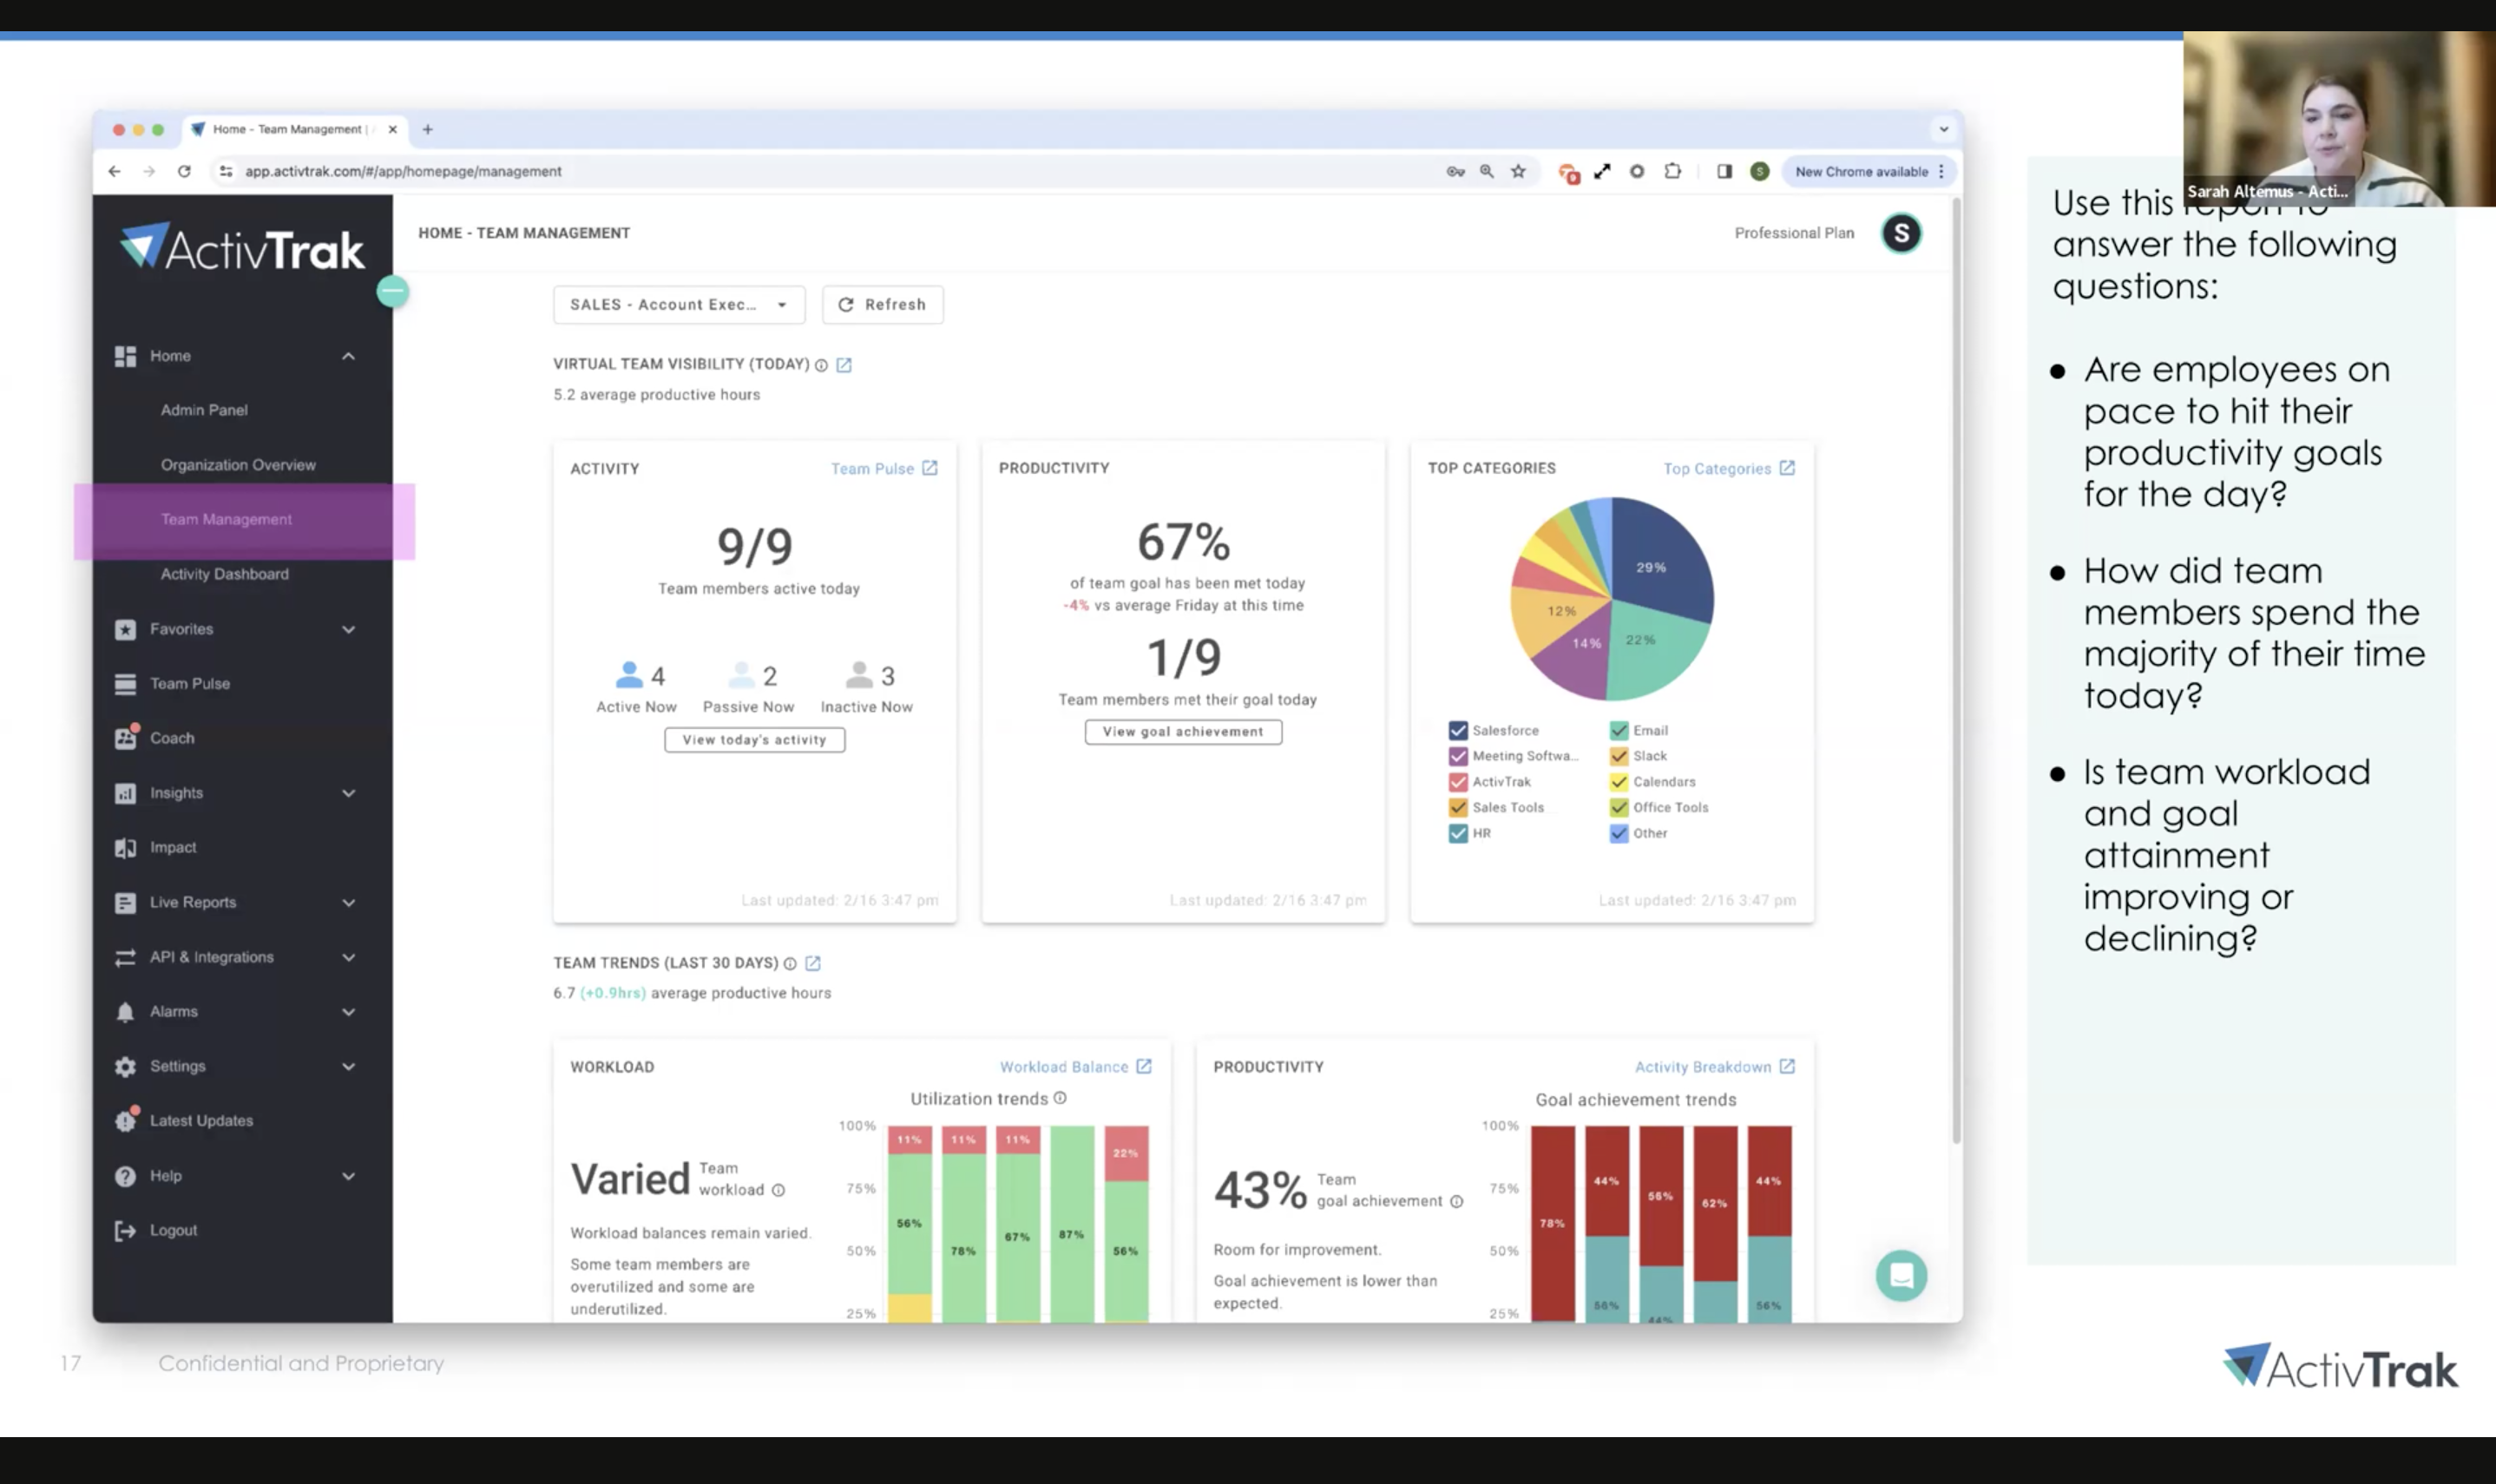Click the Workload Balance open icon
The width and height of the screenshot is (2496, 1484).
point(1144,1067)
